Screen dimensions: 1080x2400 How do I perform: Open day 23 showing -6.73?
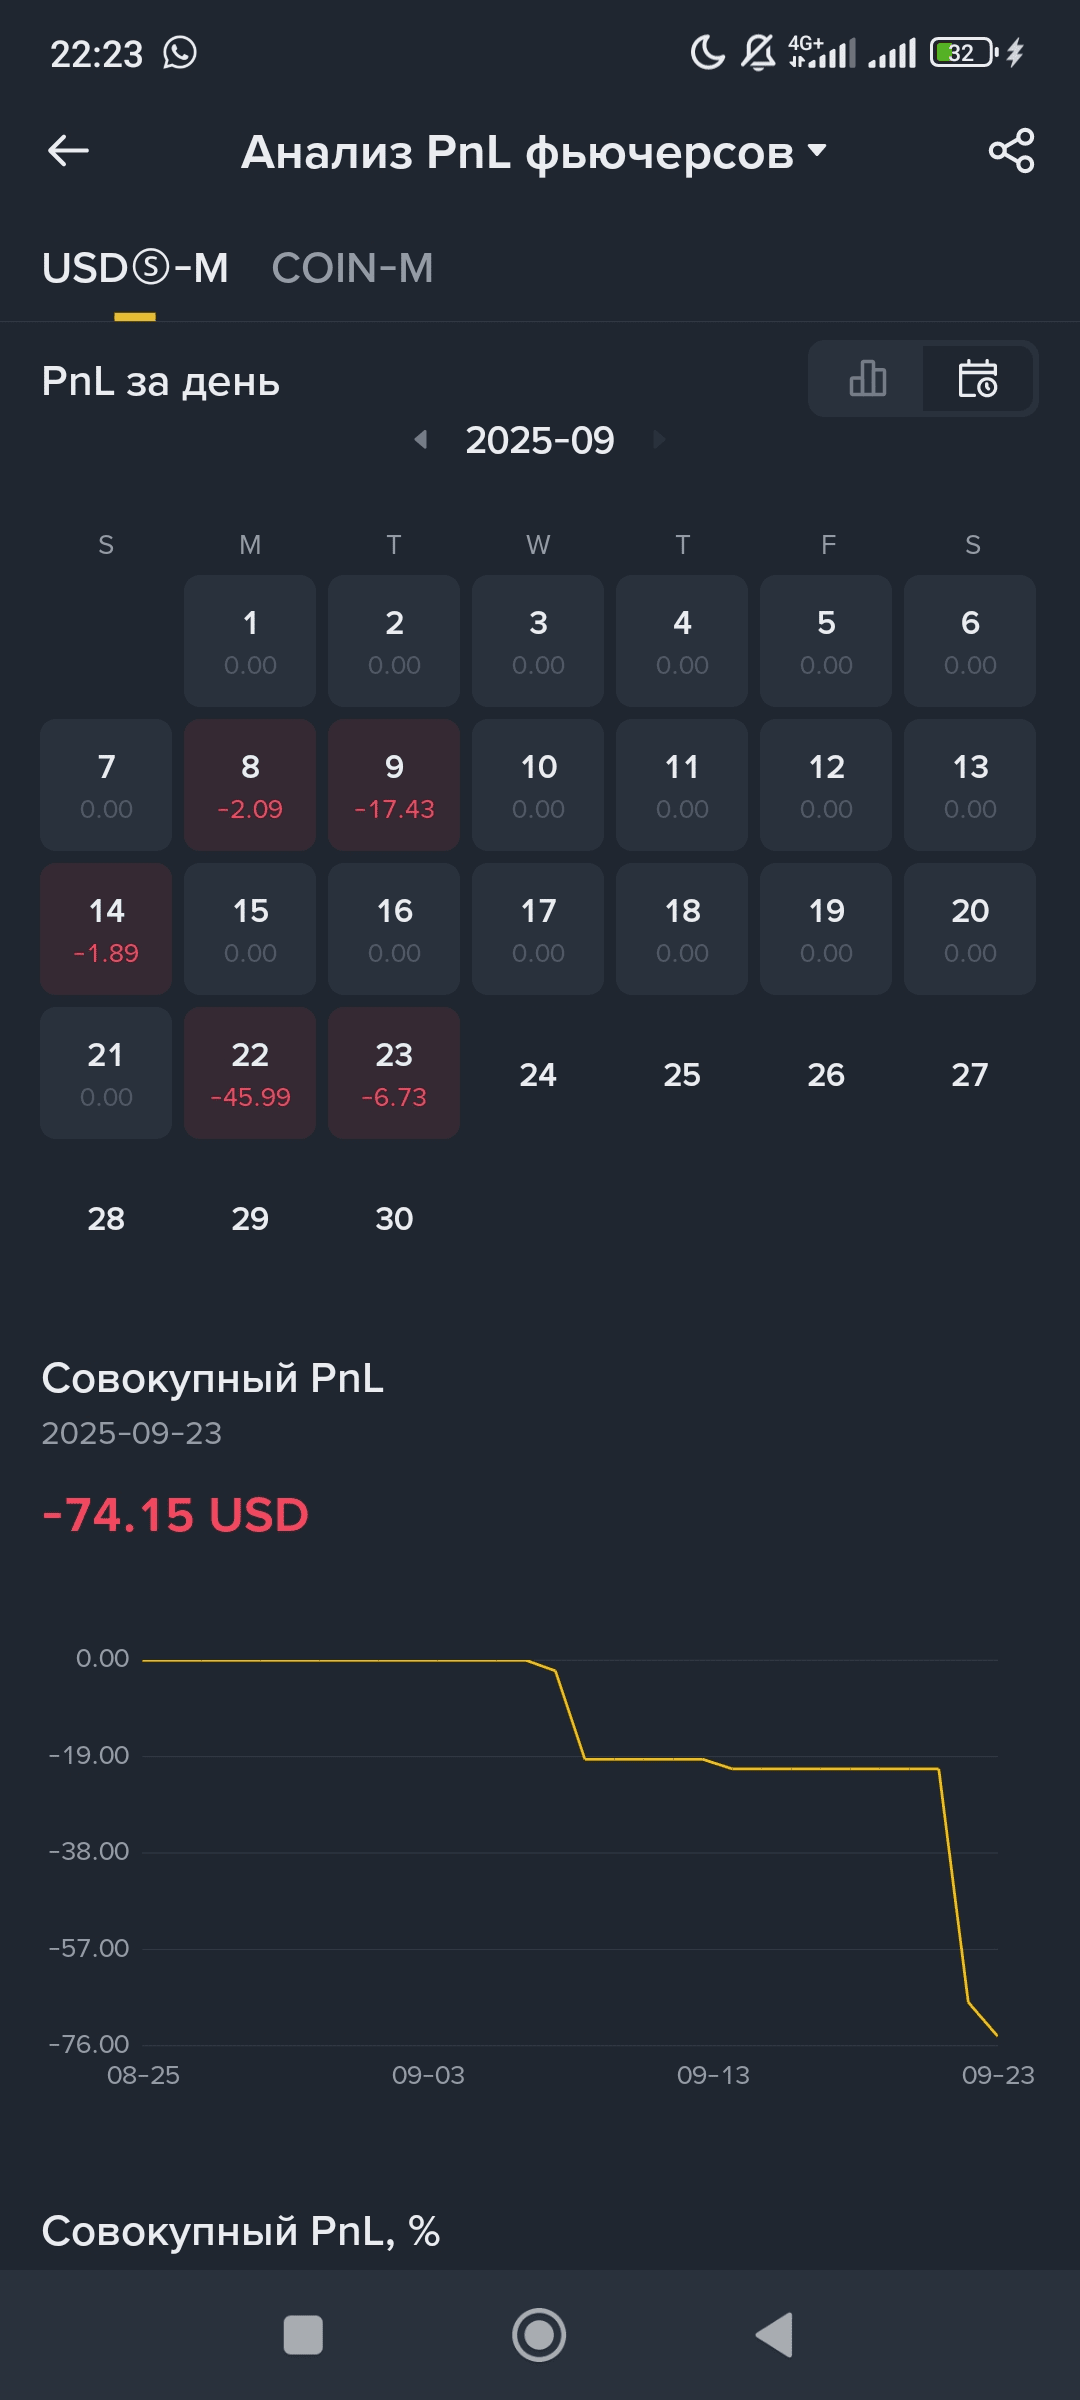[394, 1073]
